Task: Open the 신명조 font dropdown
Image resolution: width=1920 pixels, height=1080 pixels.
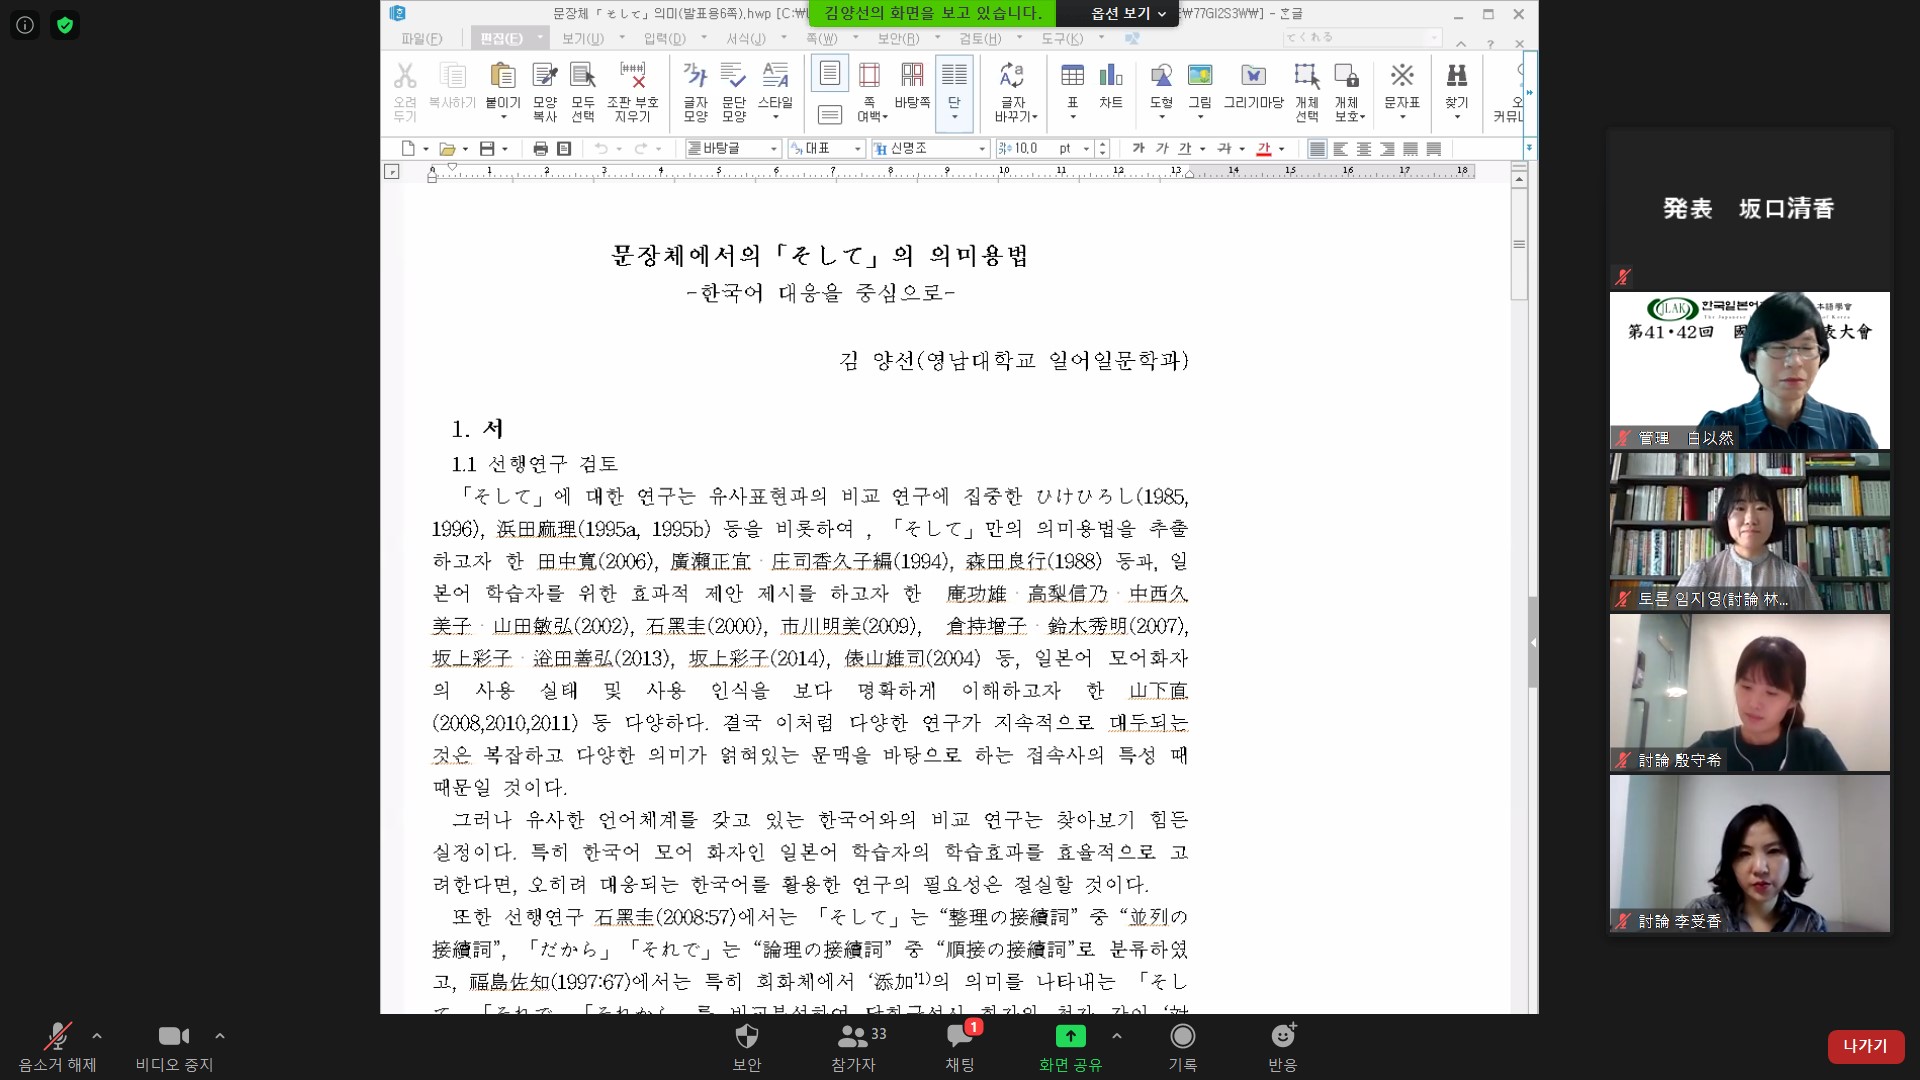Action: tap(981, 149)
